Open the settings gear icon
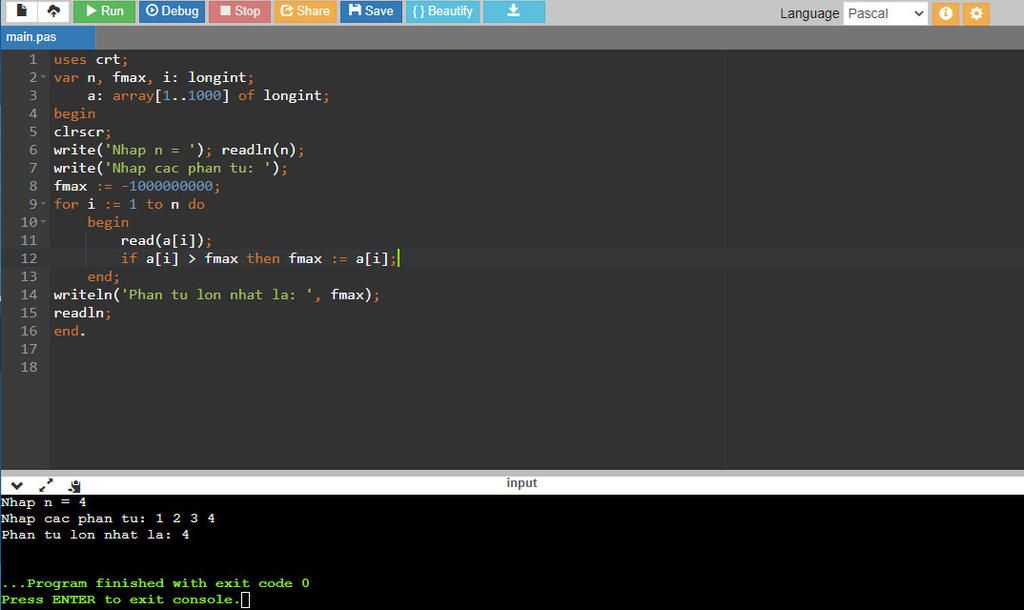This screenshot has width=1024, height=610. pyautogui.click(x=976, y=13)
